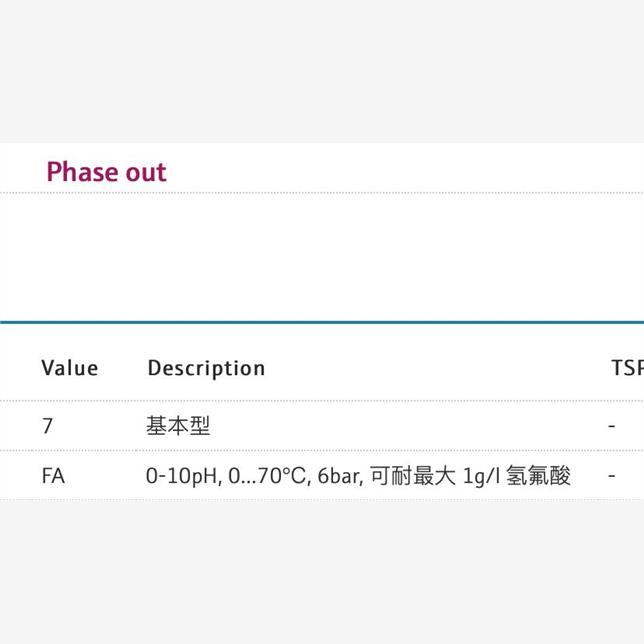Image resolution: width=644 pixels, height=644 pixels.
Task: Click the Description column header
Action: click(x=206, y=368)
